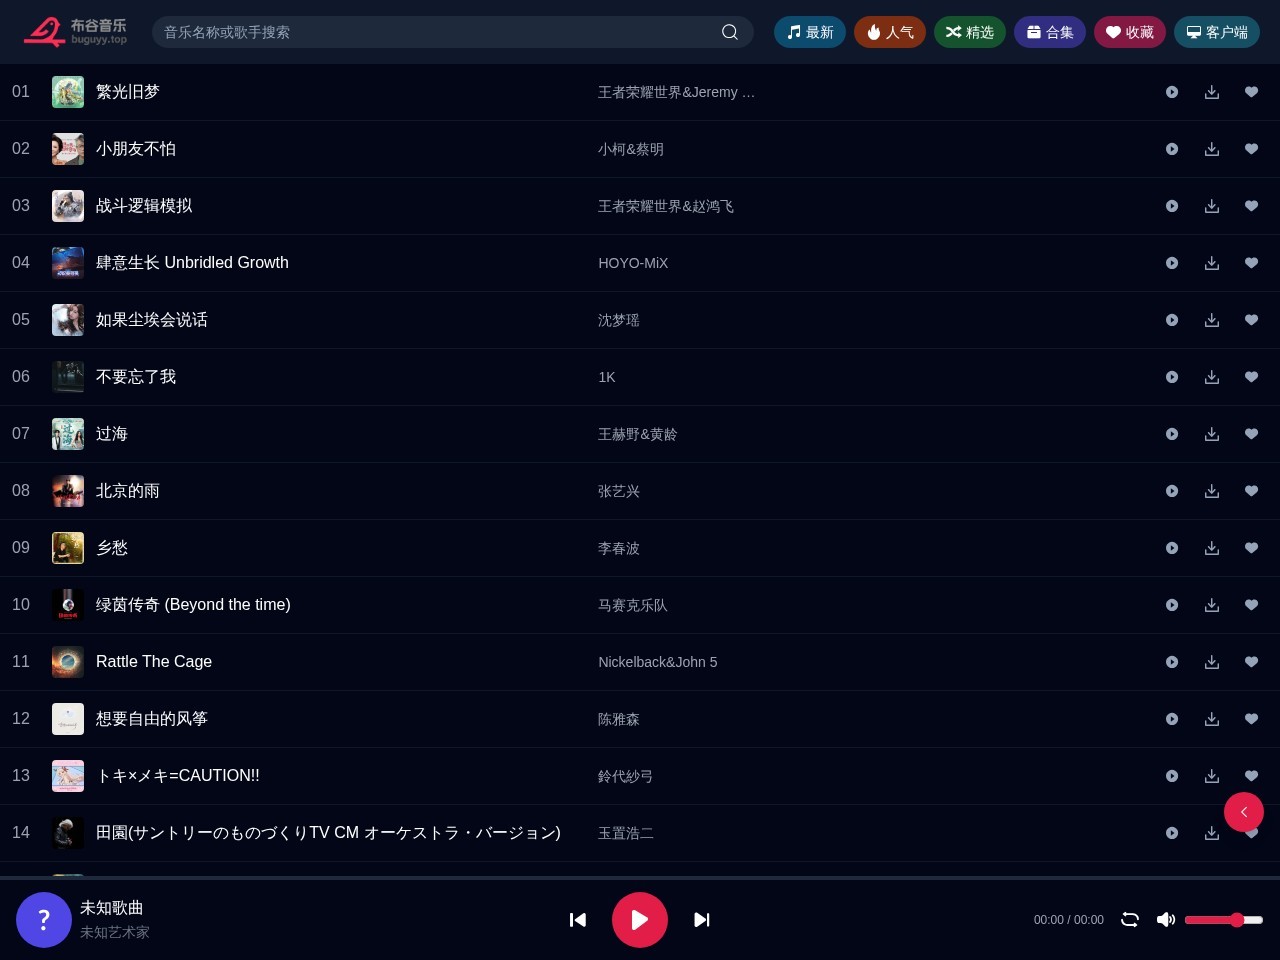Skip to next track
The height and width of the screenshot is (960, 1280).
[x=702, y=920]
